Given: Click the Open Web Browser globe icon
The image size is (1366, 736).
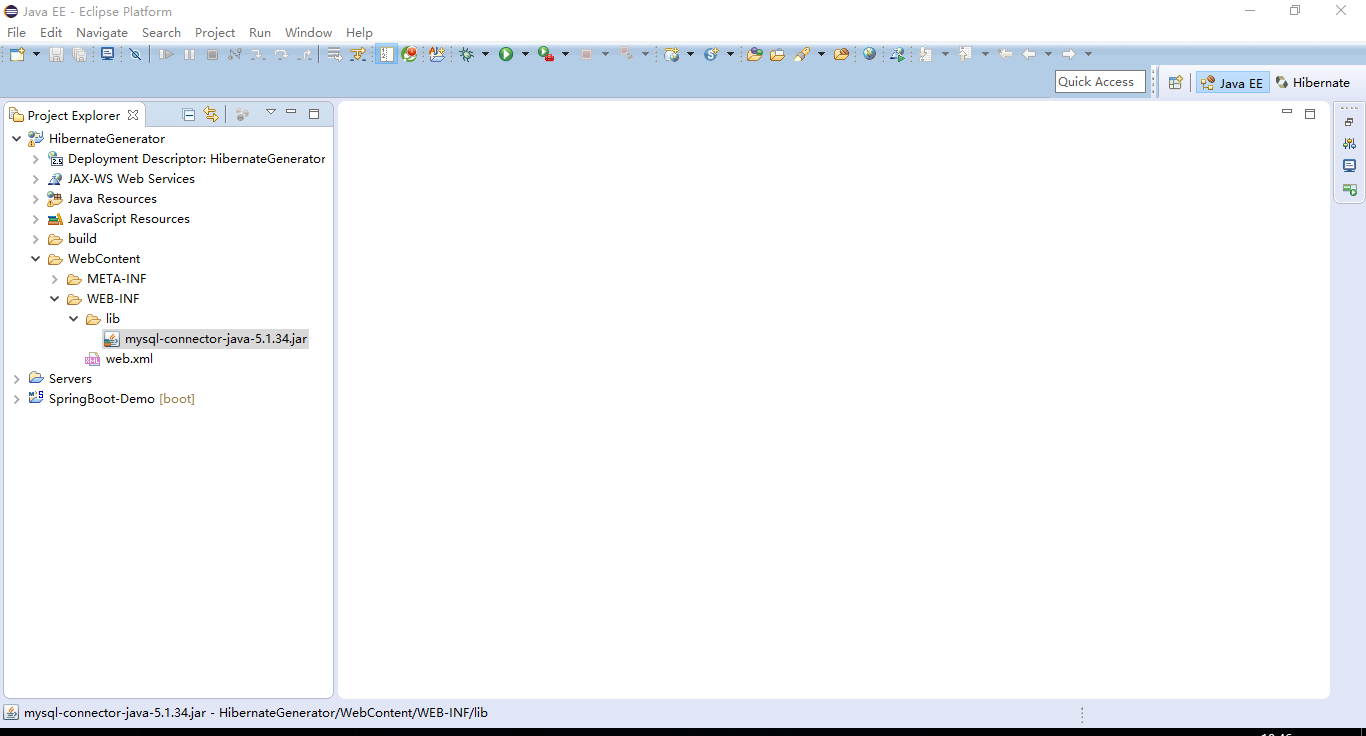Looking at the screenshot, I should click(869, 54).
